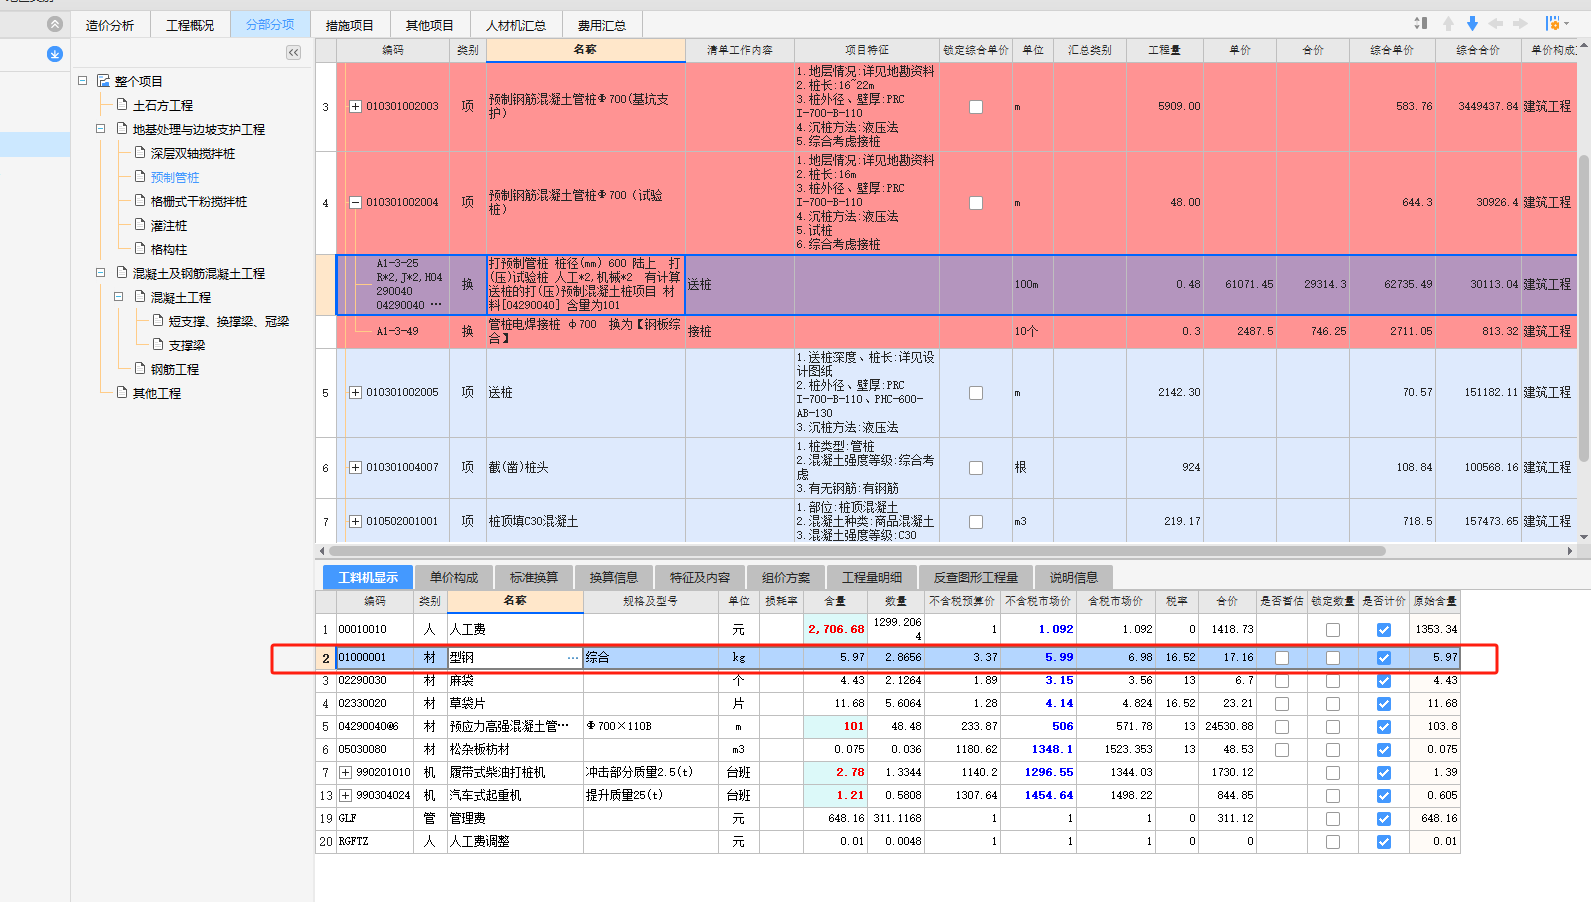Click the 整个项目 project icon
The height and width of the screenshot is (902, 1591).
(x=103, y=81)
